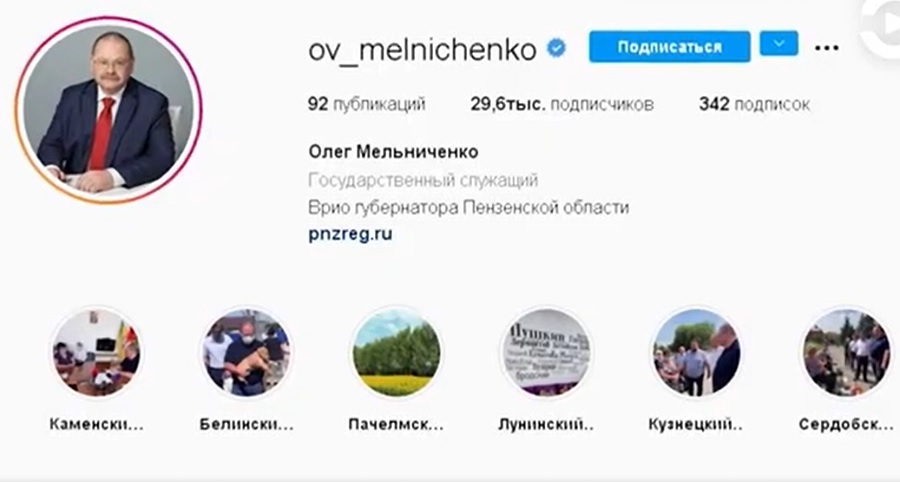Click the Государственный служащий category label
Image resolution: width=900 pixels, height=482 pixels.
423,181
